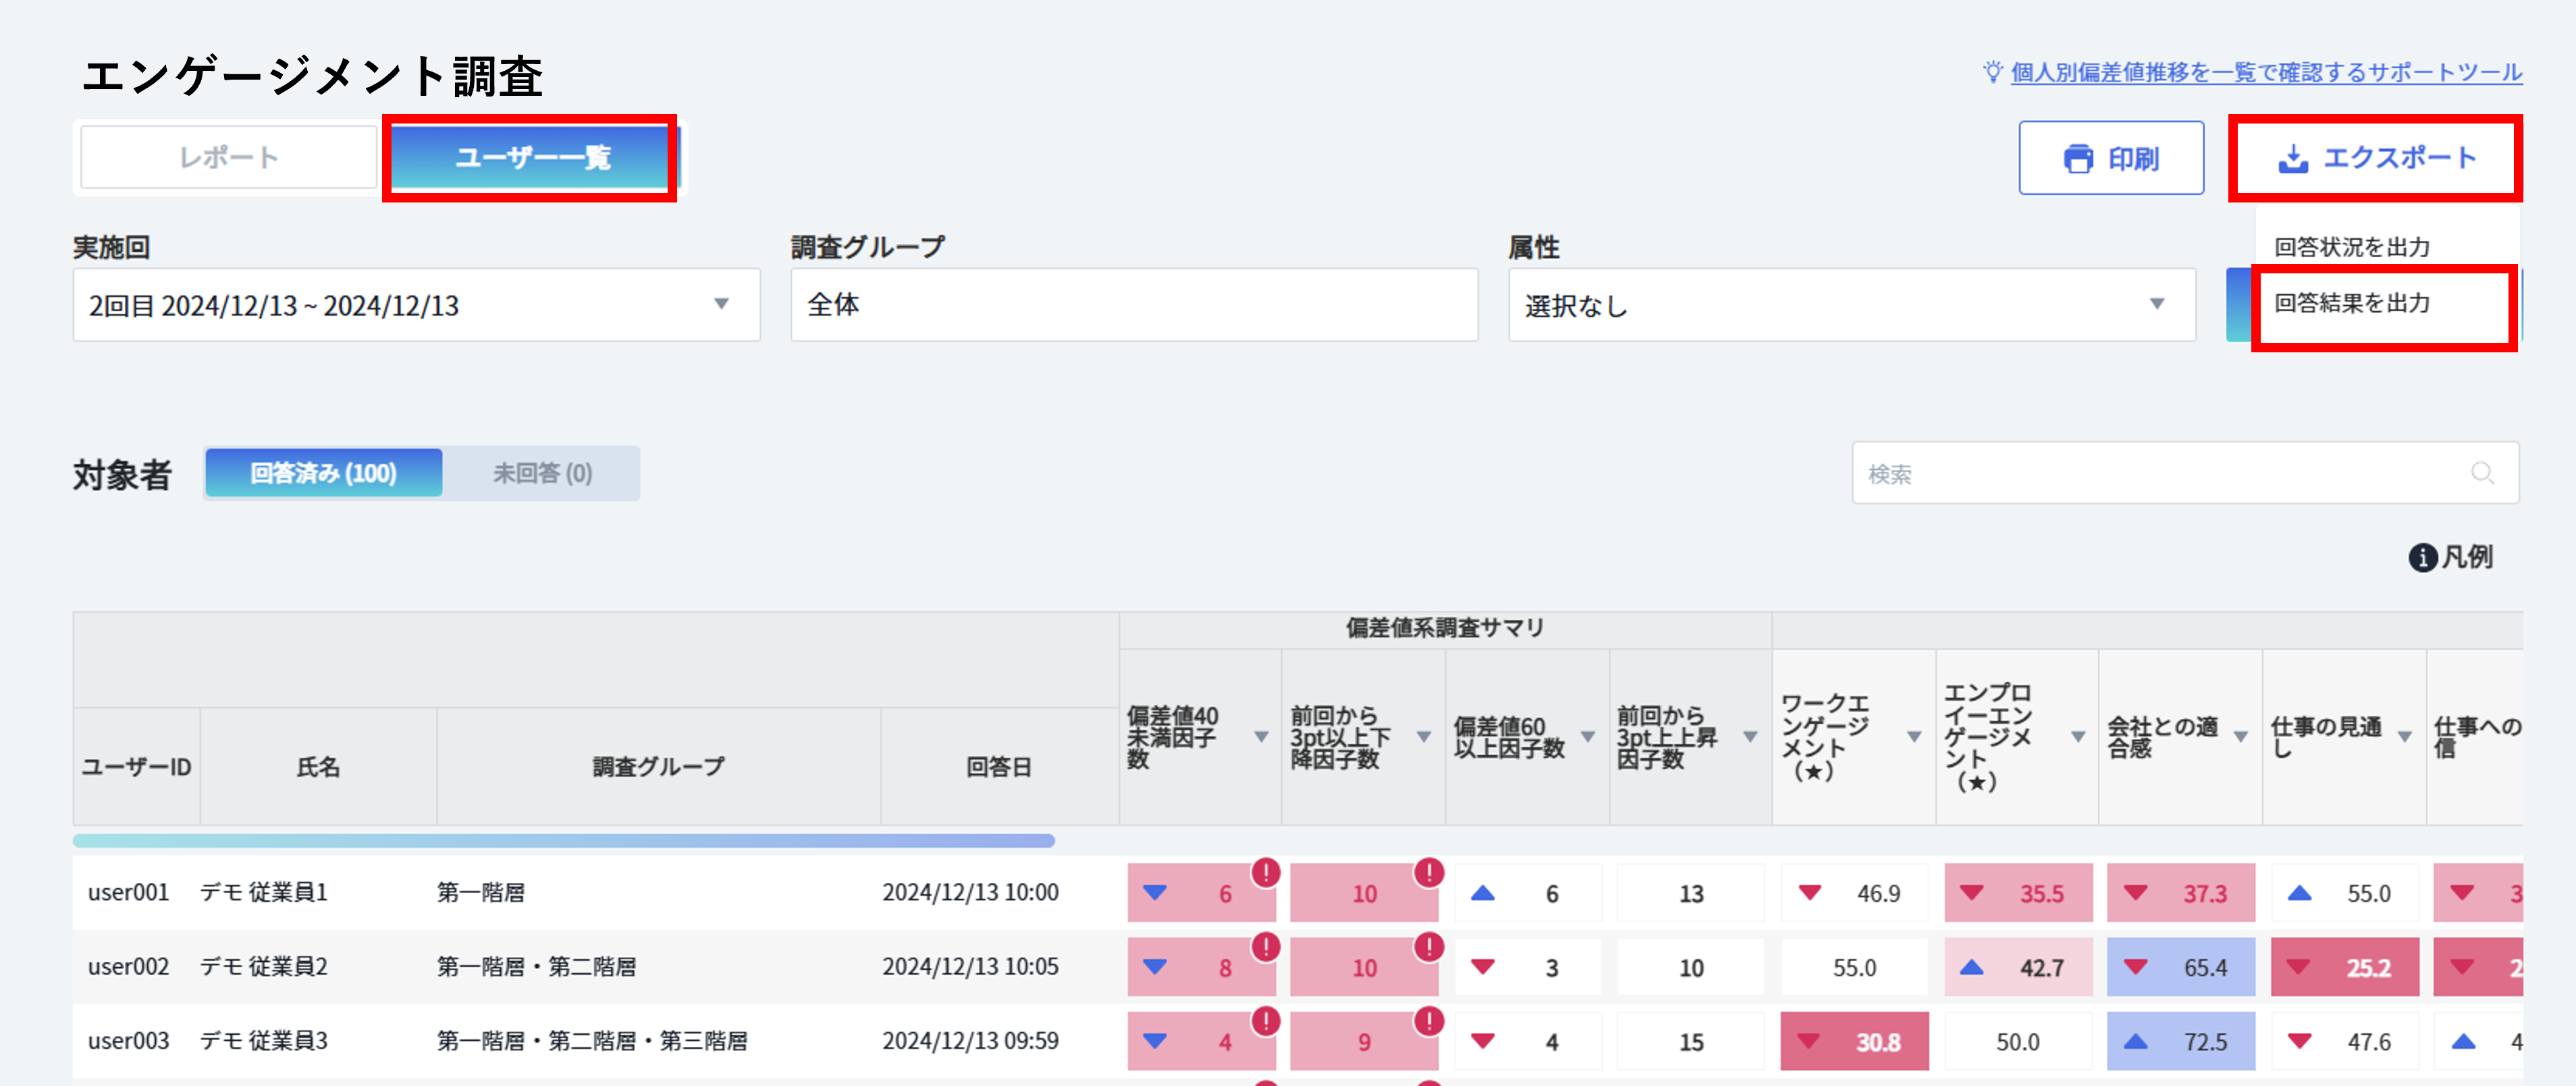
Task: Click user001 in the user ID column
Action: 128,892
